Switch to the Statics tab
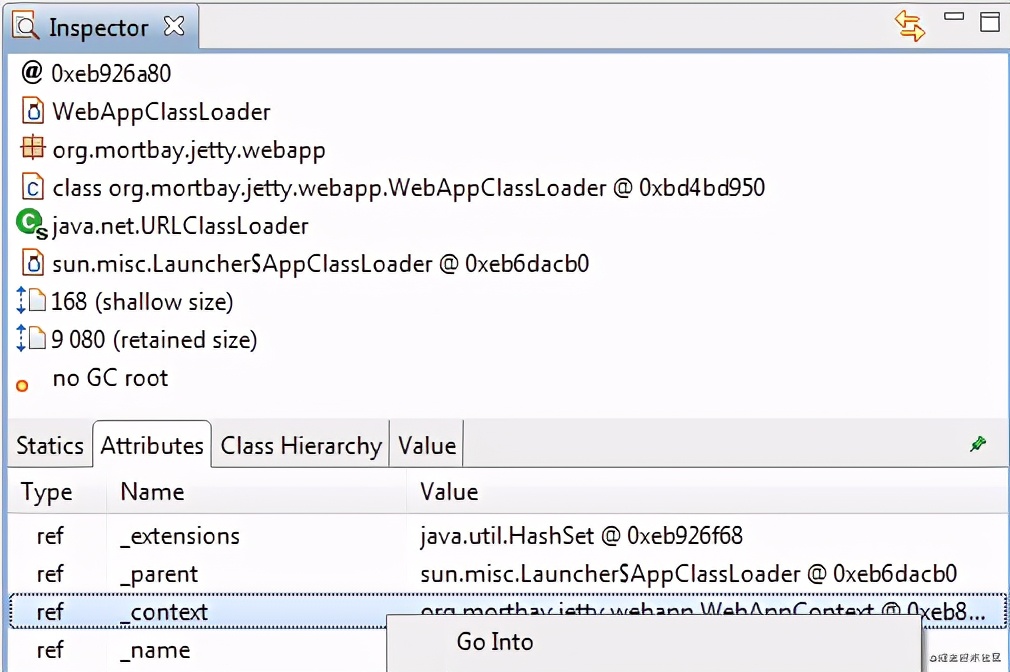Screen dimensions: 1010x672 pos(50,445)
